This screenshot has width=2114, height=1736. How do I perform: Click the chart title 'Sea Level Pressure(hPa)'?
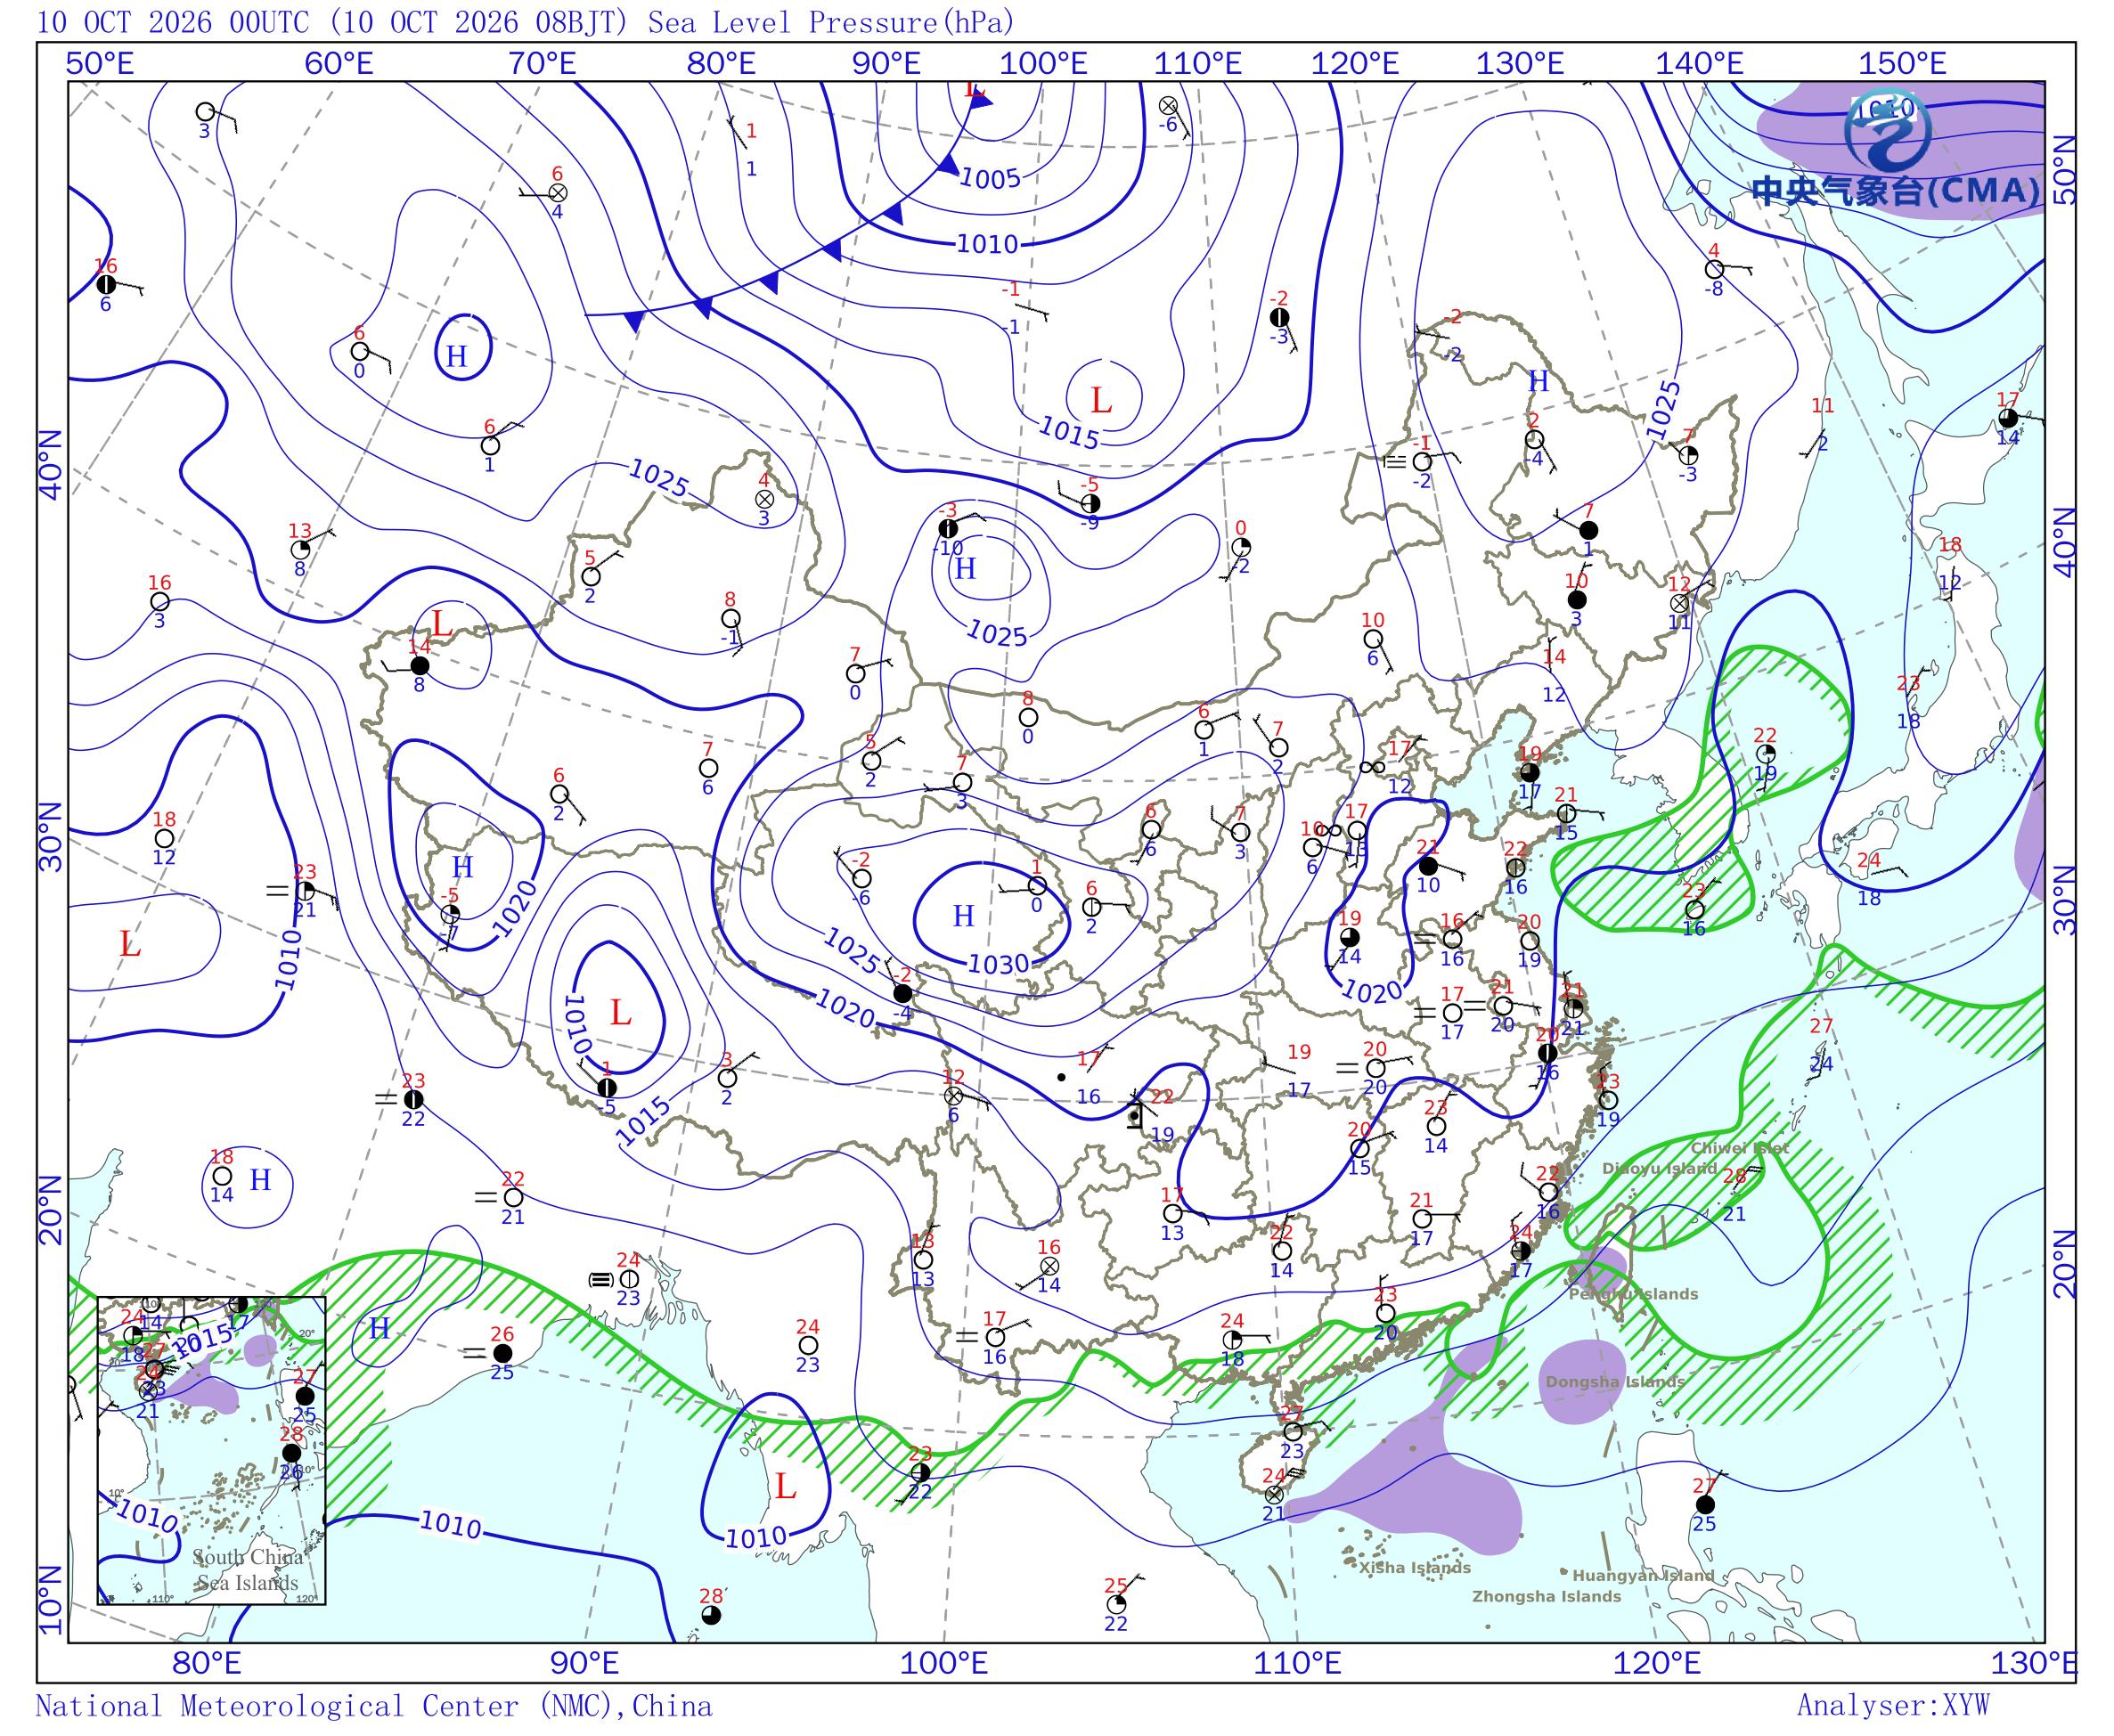830,22
